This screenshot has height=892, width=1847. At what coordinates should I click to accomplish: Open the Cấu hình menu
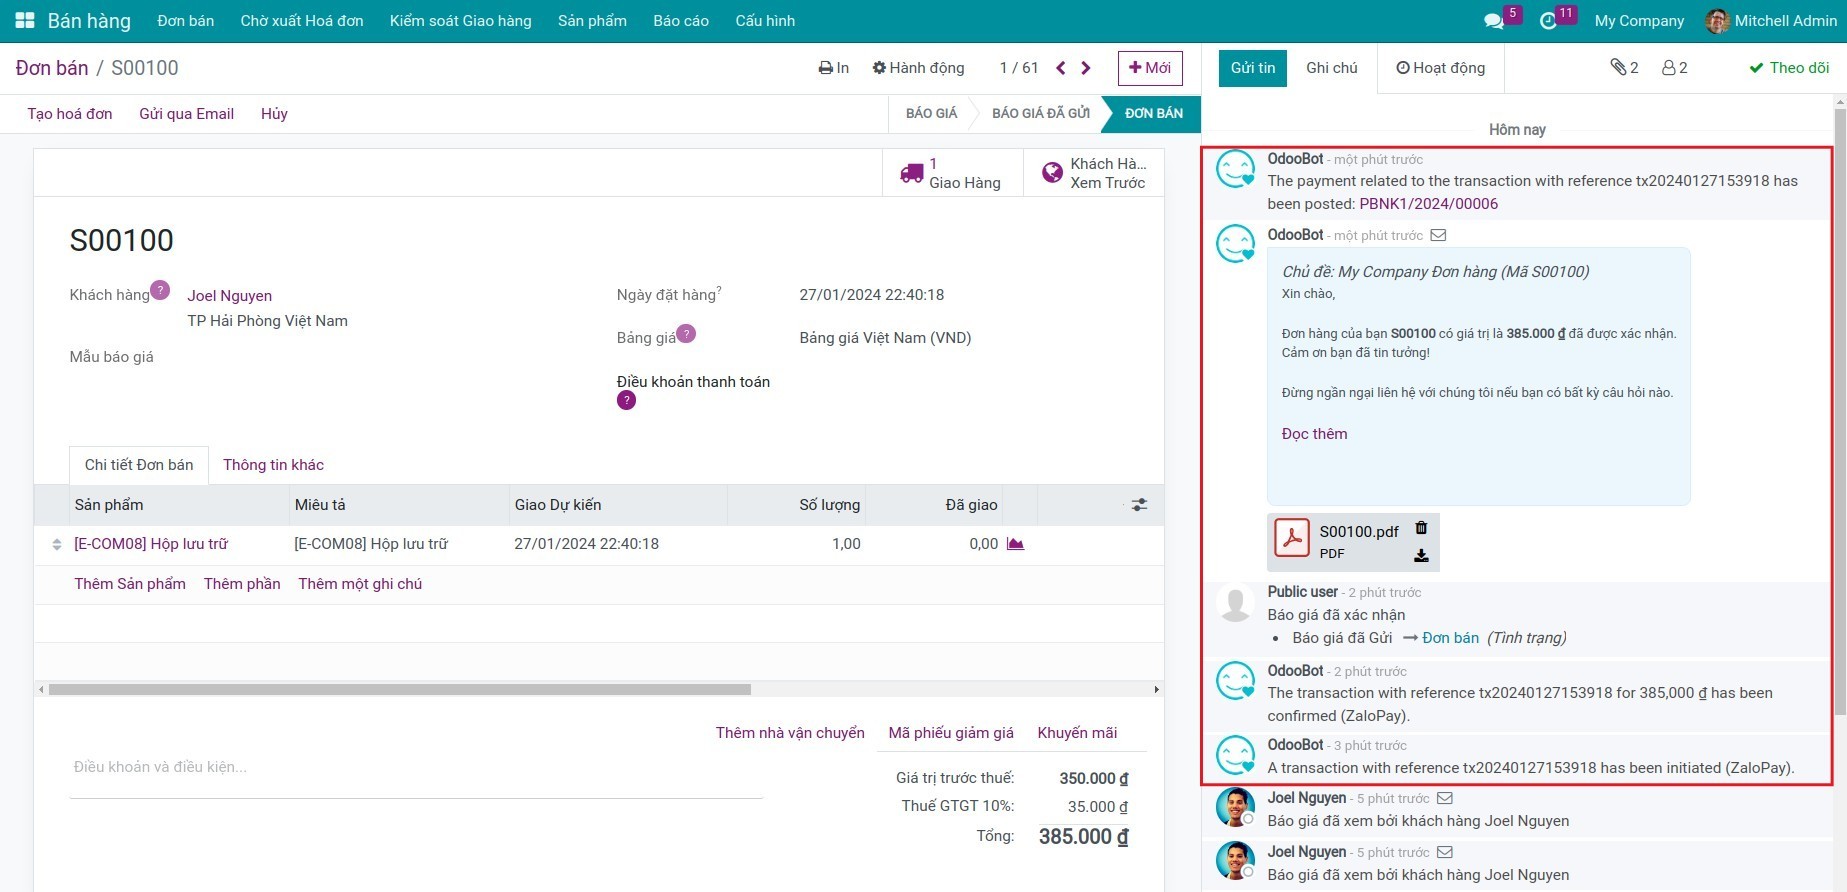[765, 21]
